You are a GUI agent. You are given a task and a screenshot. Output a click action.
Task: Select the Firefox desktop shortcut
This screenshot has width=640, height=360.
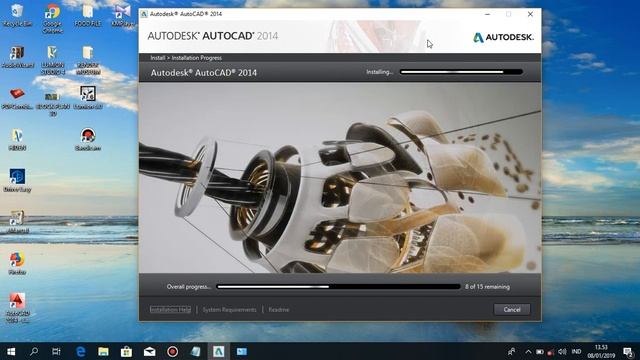[x=17, y=263]
